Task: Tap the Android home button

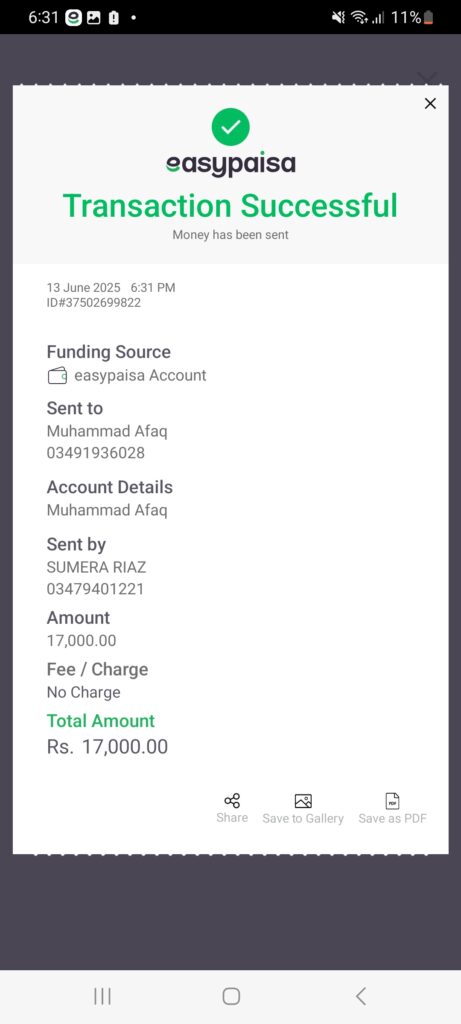Action: (x=231, y=996)
